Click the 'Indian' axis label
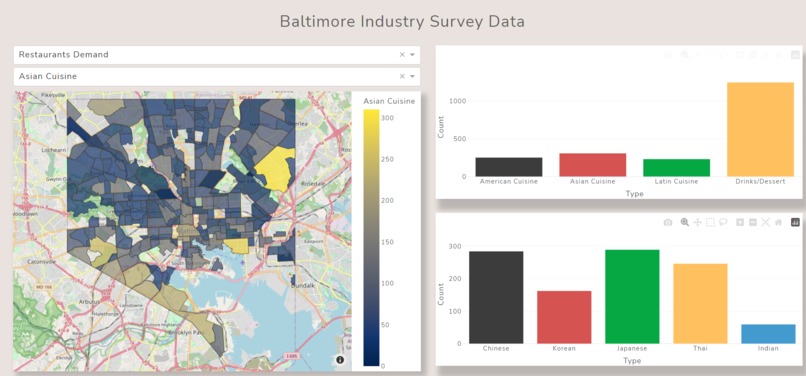Screen dimensions: 806x376 (768, 348)
